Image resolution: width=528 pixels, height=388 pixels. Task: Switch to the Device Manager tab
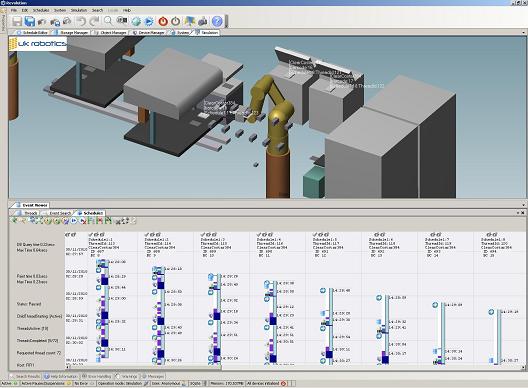click(x=148, y=33)
